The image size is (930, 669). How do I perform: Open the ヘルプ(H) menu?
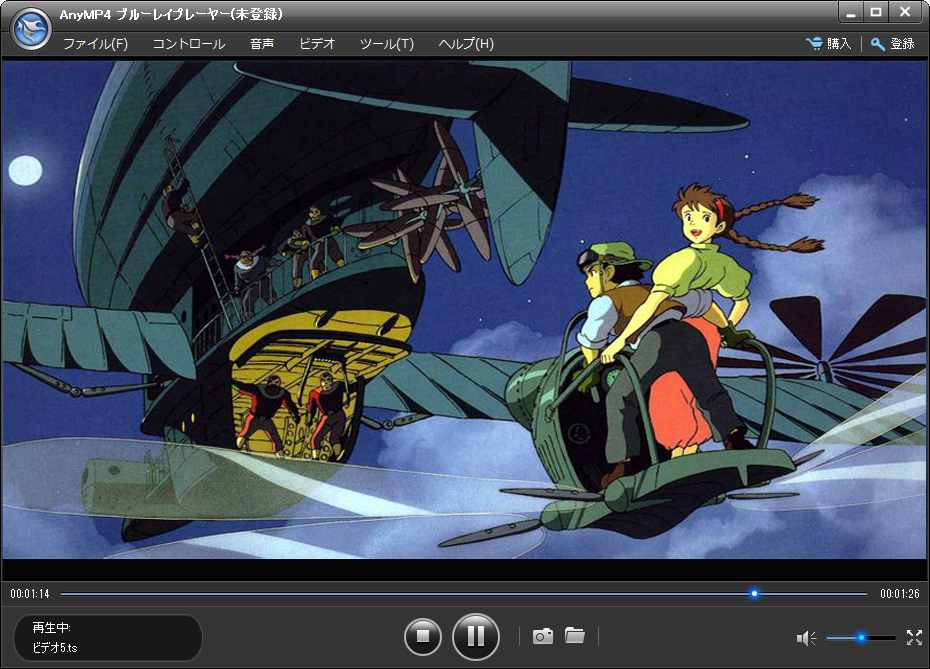point(466,44)
